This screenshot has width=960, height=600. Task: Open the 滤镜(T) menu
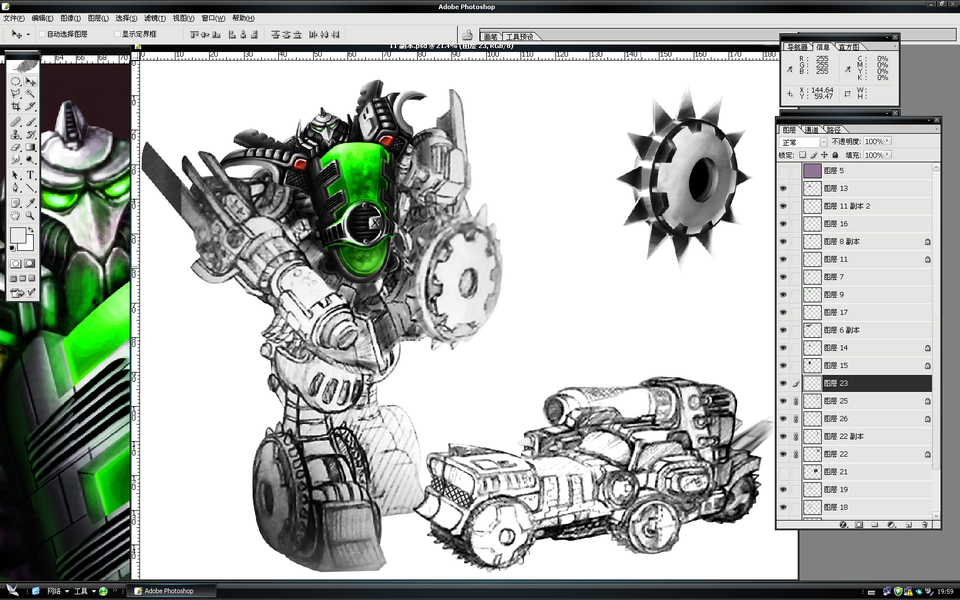155,18
